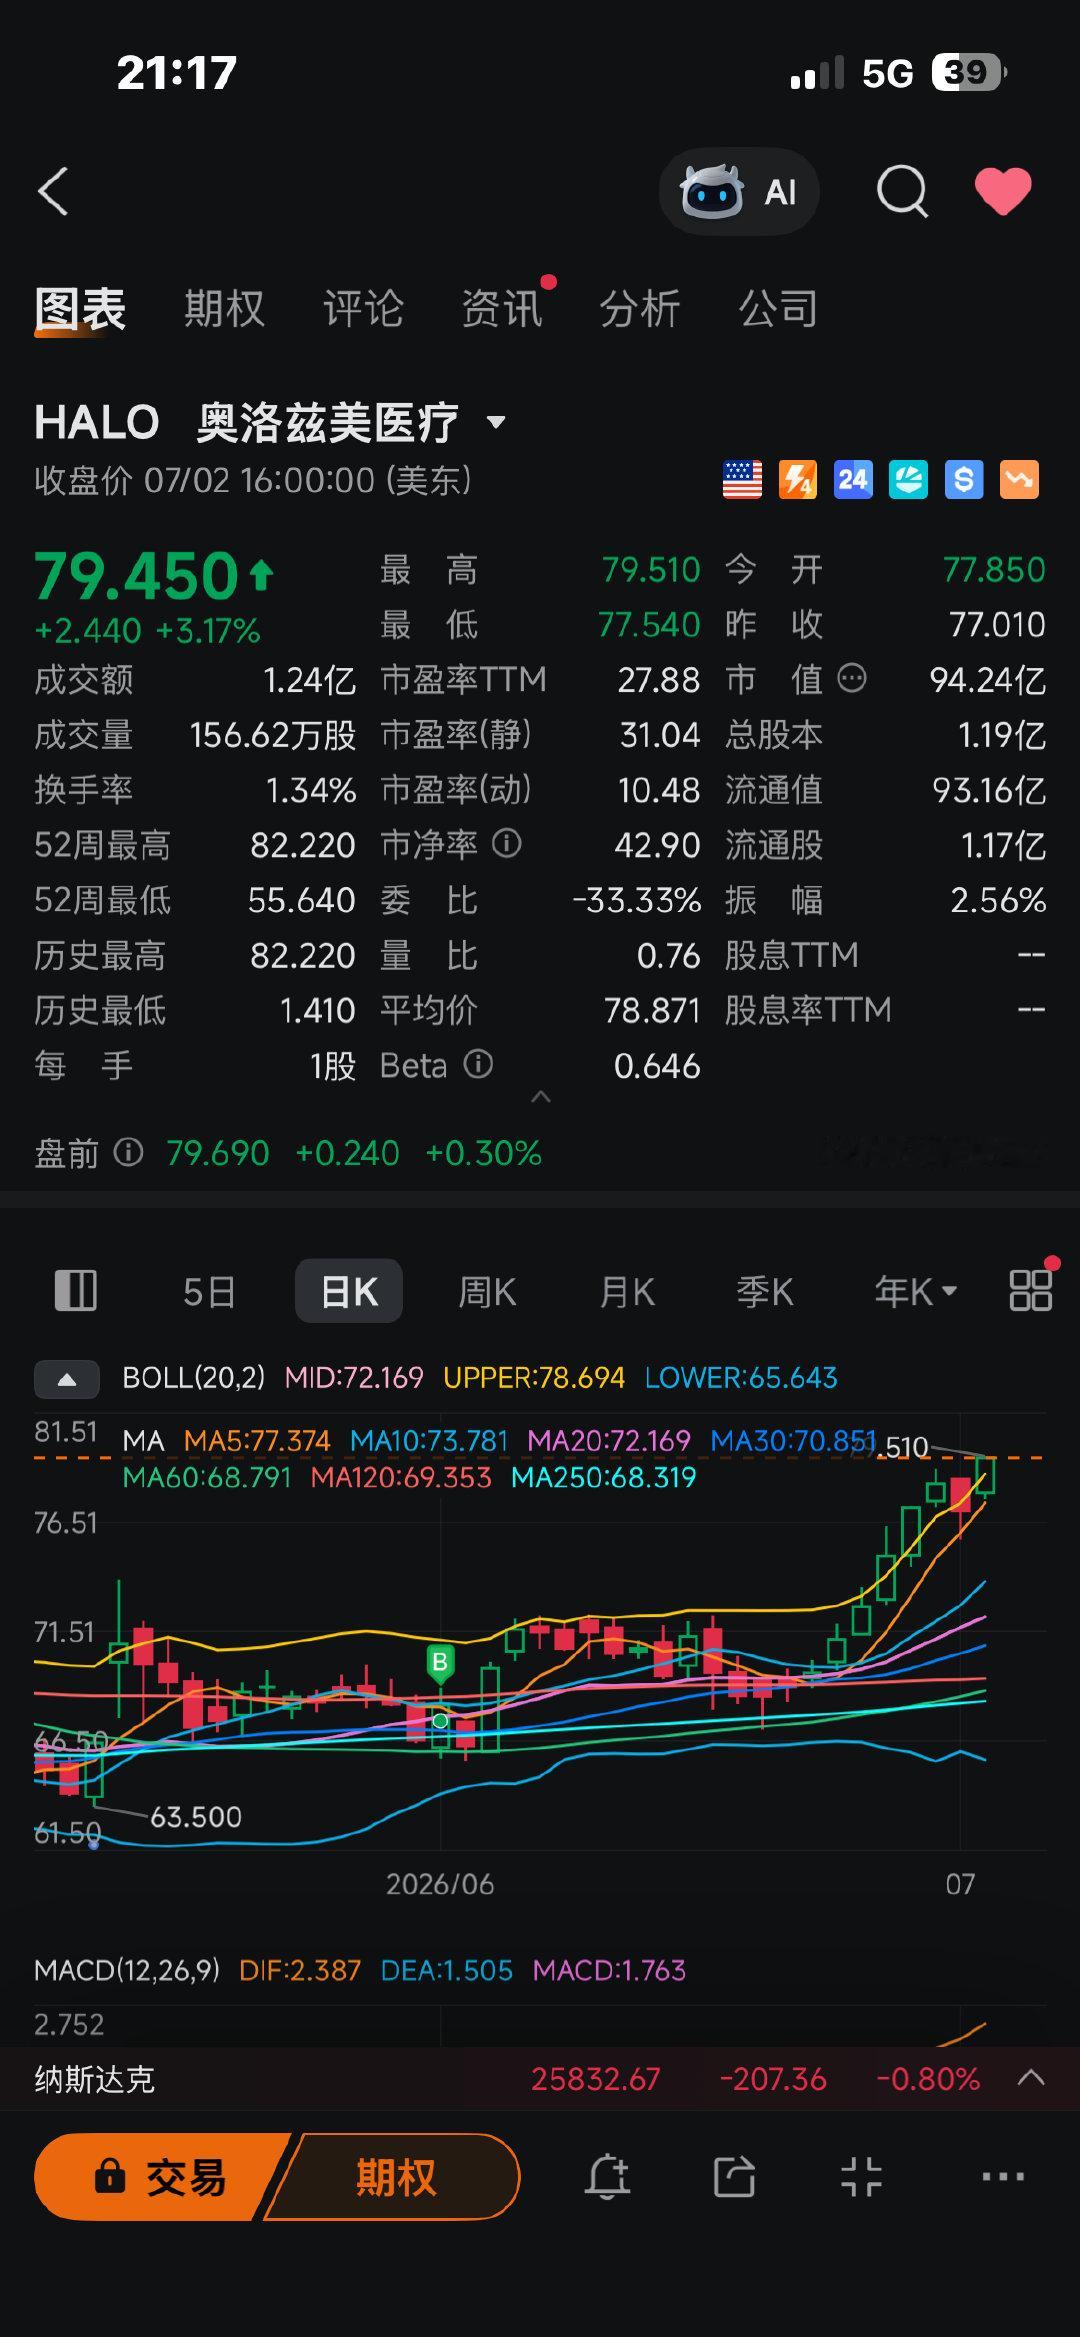Tap the MA5:77.374 value
1080x2337 pixels.
pos(257,1441)
